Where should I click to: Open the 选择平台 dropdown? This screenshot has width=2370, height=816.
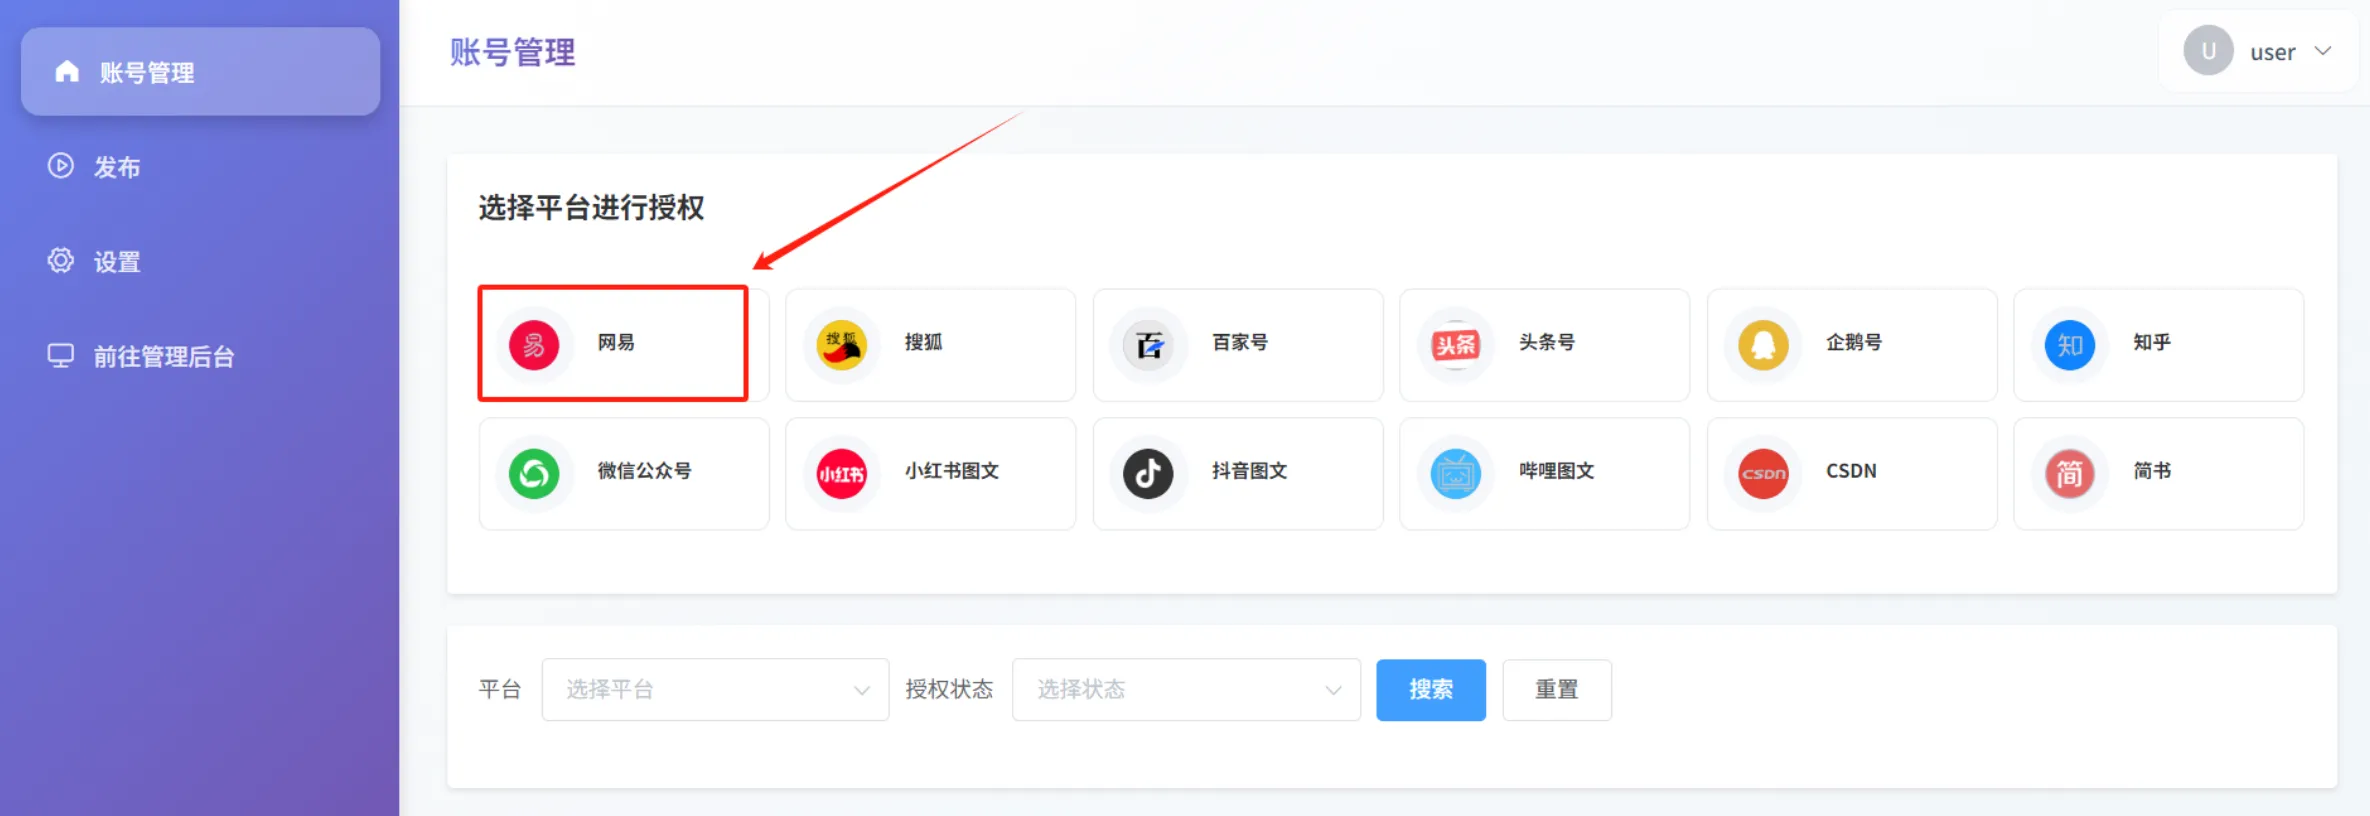click(715, 689)
